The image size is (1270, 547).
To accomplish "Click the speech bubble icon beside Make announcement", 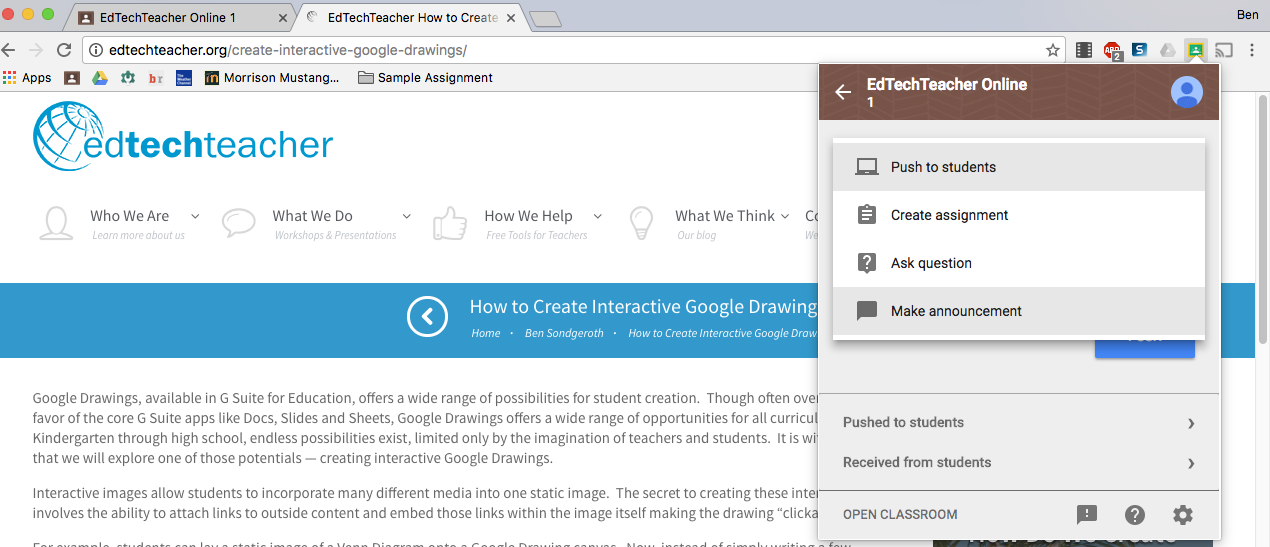I will (867, 311).
